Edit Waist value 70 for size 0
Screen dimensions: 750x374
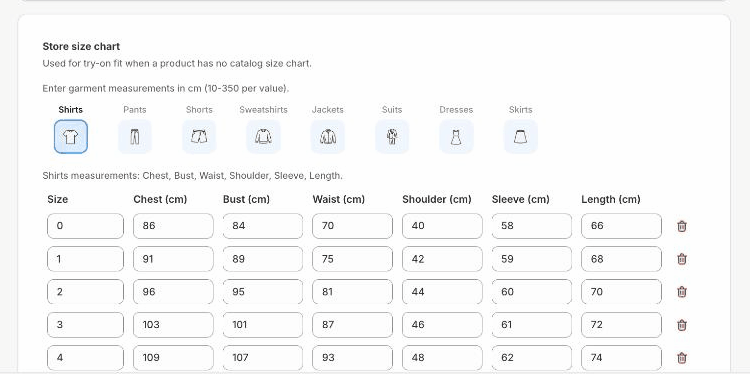pyautogui.click(x=353, y=226)
